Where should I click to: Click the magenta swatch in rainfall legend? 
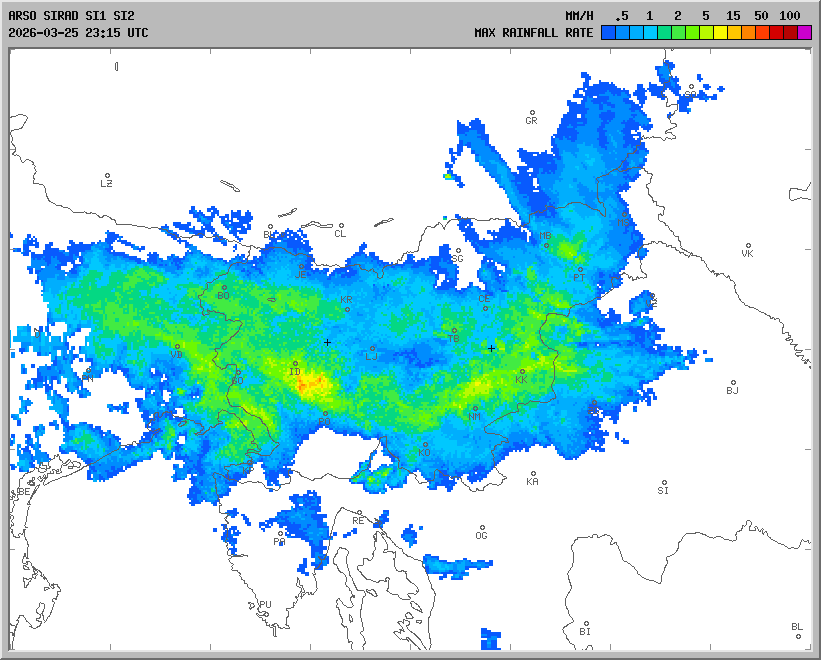click(x=804, y=32)
